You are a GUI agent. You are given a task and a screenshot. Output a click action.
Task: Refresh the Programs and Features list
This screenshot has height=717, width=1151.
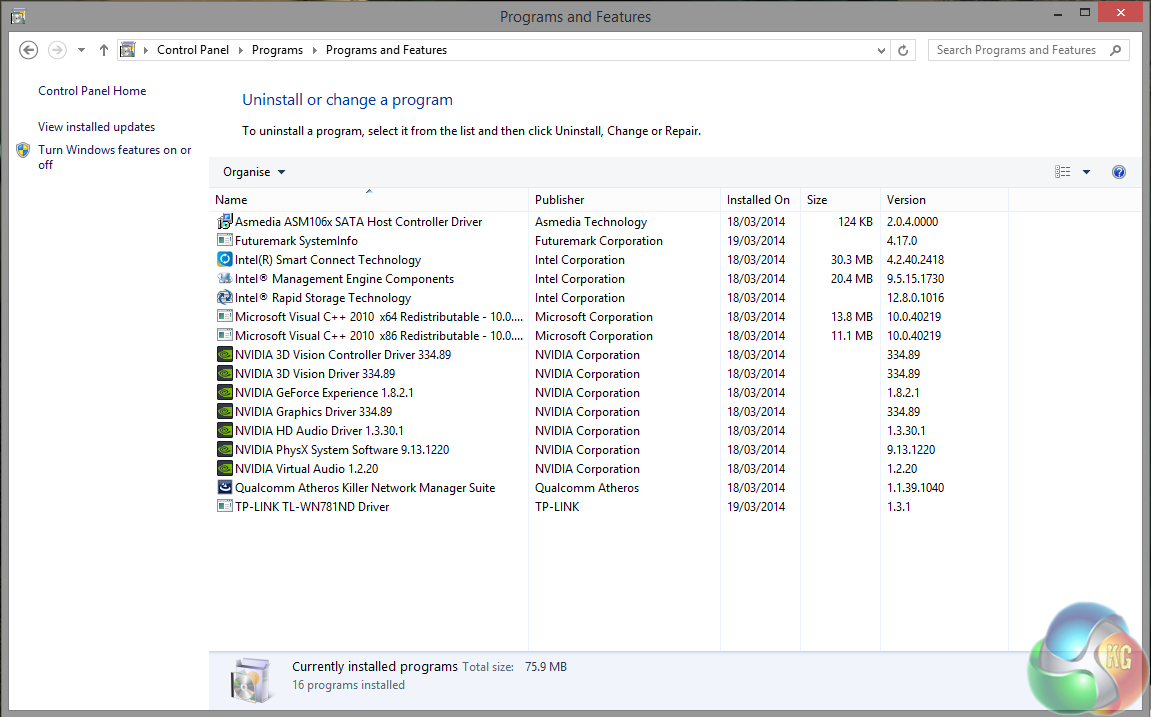903,50
